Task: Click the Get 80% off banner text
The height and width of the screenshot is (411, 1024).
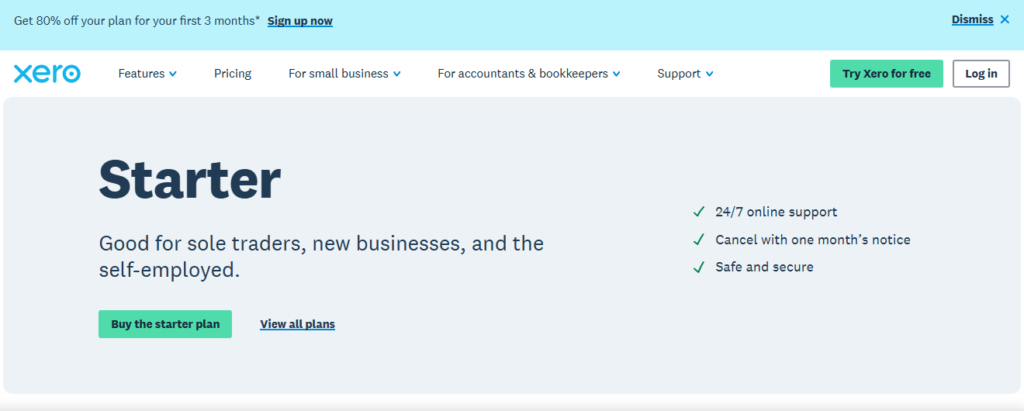Action: tap(137, 20)
